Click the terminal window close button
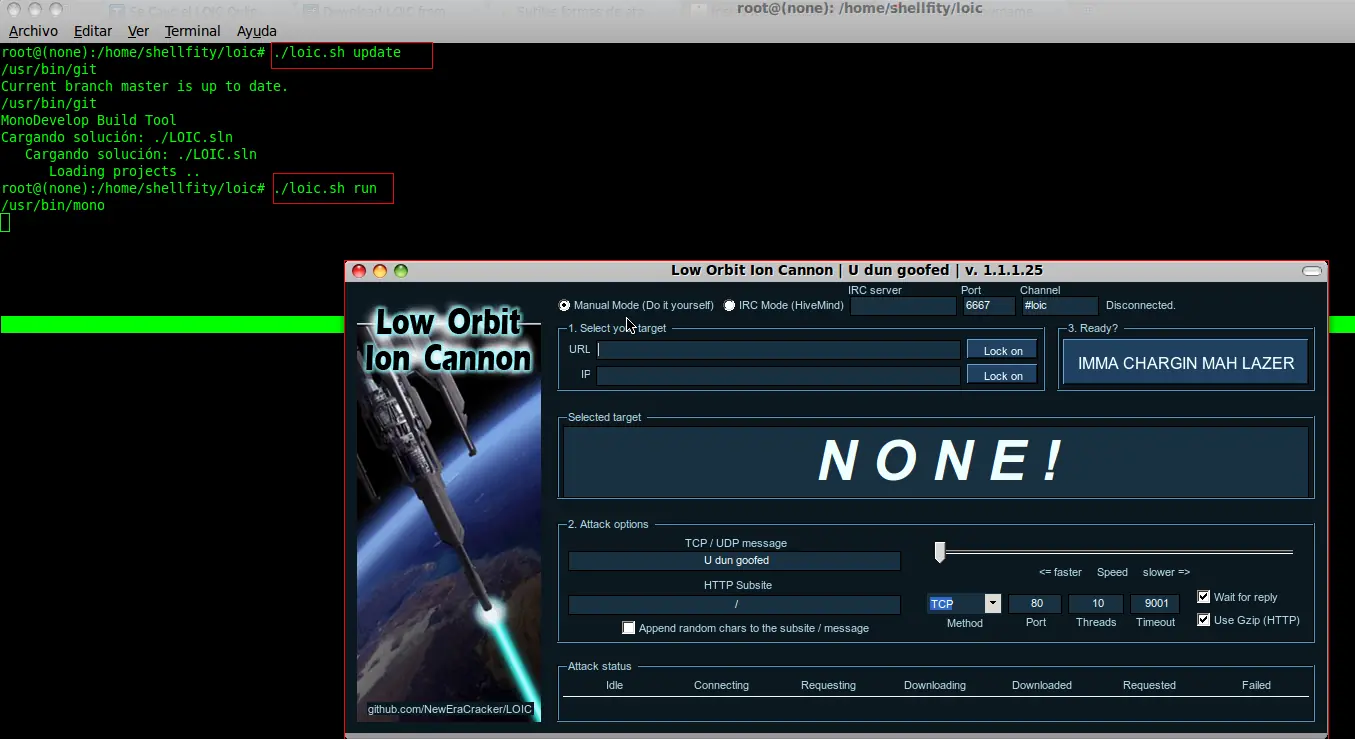Screen dimensions: 1355x740 (14, 9)
